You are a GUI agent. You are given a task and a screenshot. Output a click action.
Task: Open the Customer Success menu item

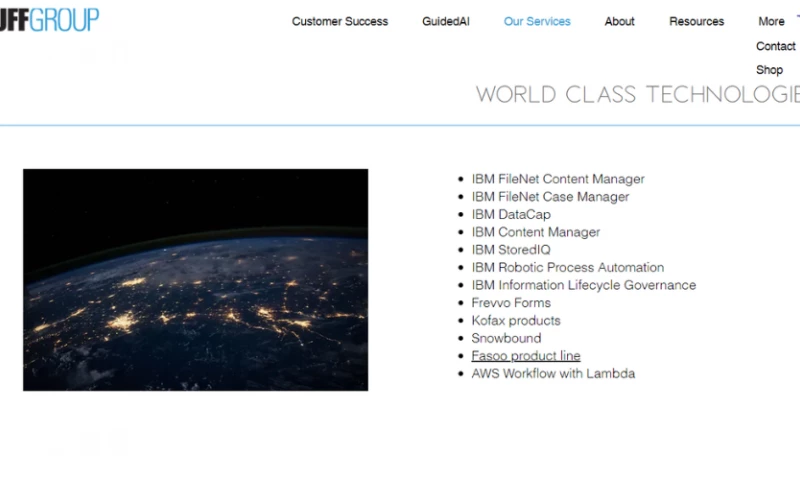pos(339,21)
